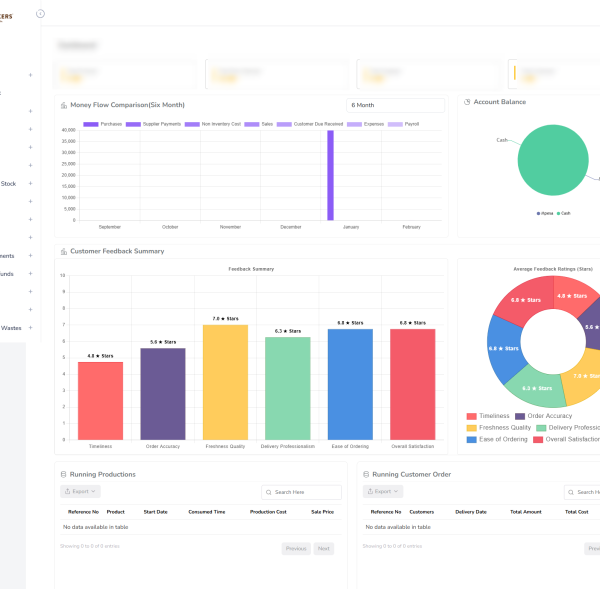The width and height of the screenshot is (600, 589).
Task: Click the search icon in Running Productions
Action: pos(269,492)
